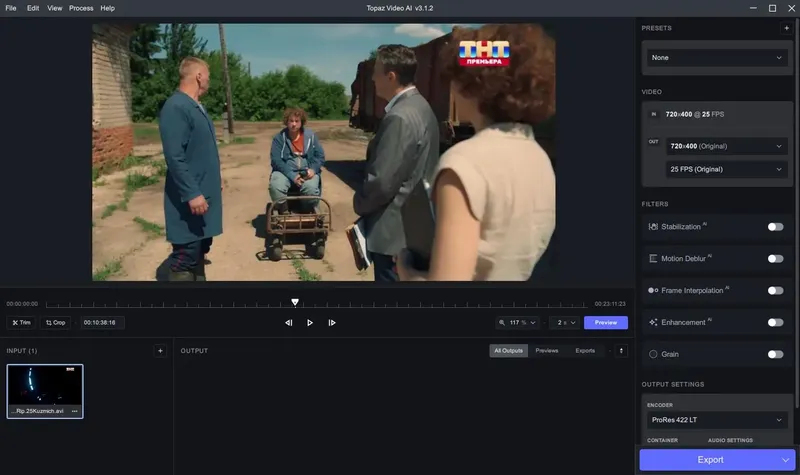Play the video preview

pyautogui.click(x=310, y=322)
